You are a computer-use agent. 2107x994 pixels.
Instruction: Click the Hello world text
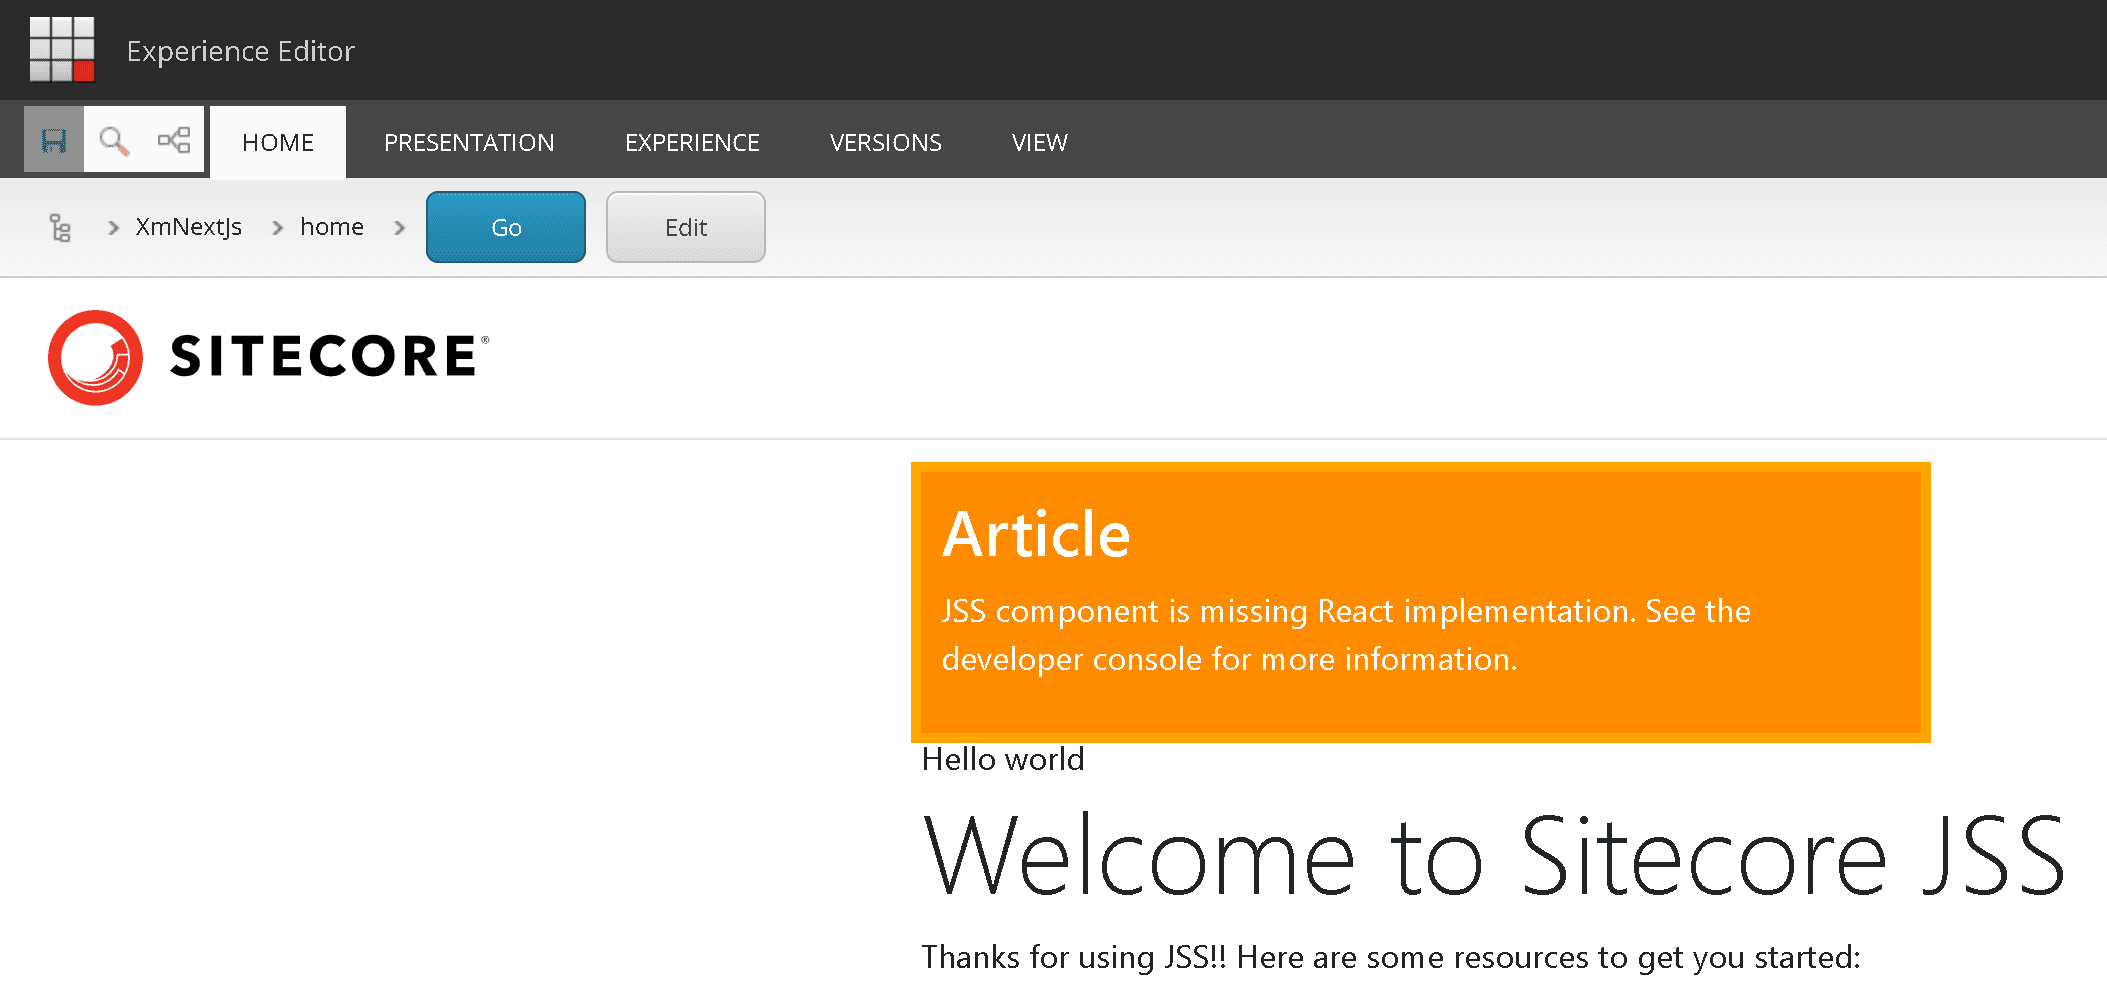point(1003,759)
